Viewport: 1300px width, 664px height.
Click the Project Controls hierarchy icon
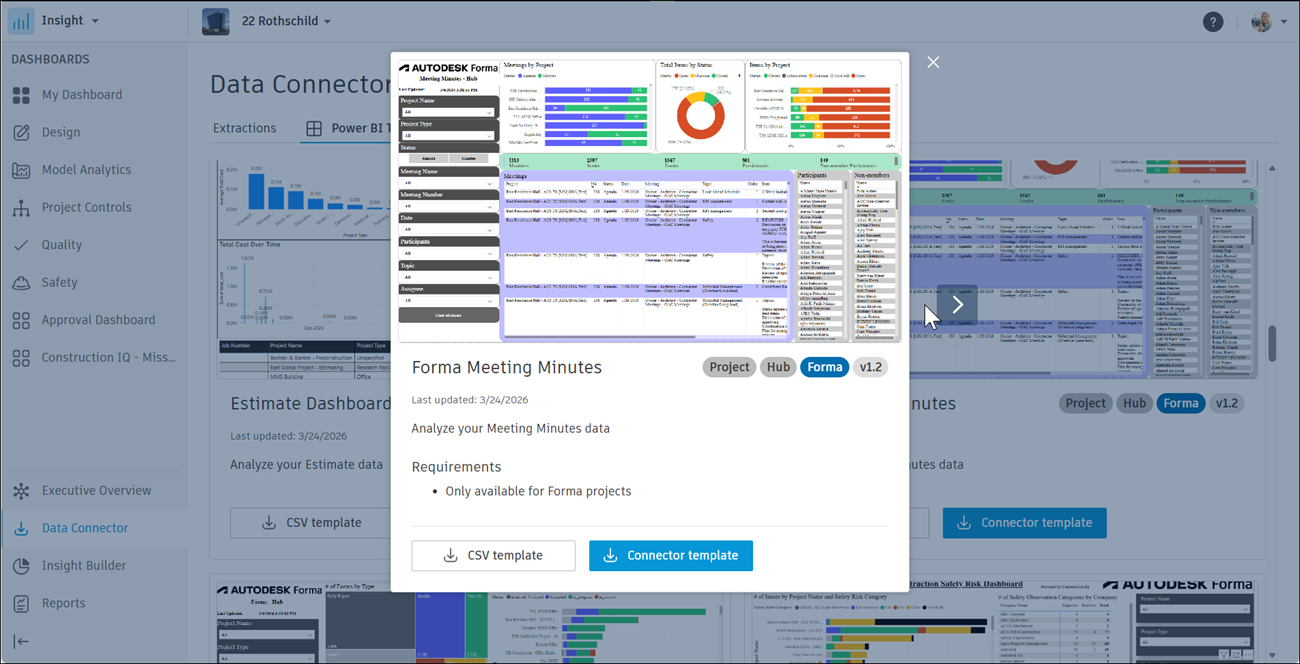pyautogui.click(x=21, y=207)
